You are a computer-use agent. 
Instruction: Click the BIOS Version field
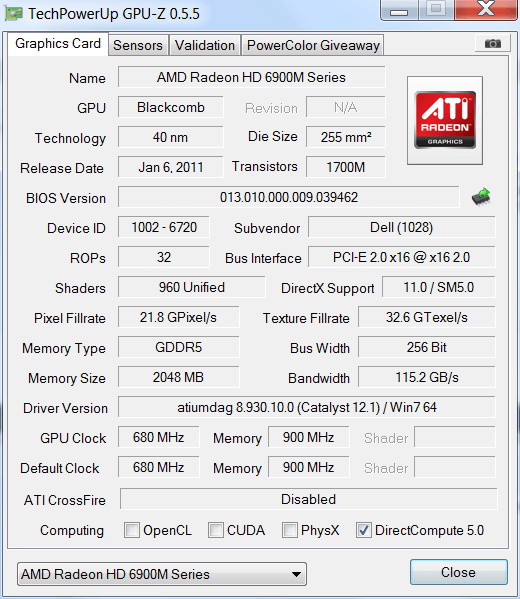[x=288, y=197]
